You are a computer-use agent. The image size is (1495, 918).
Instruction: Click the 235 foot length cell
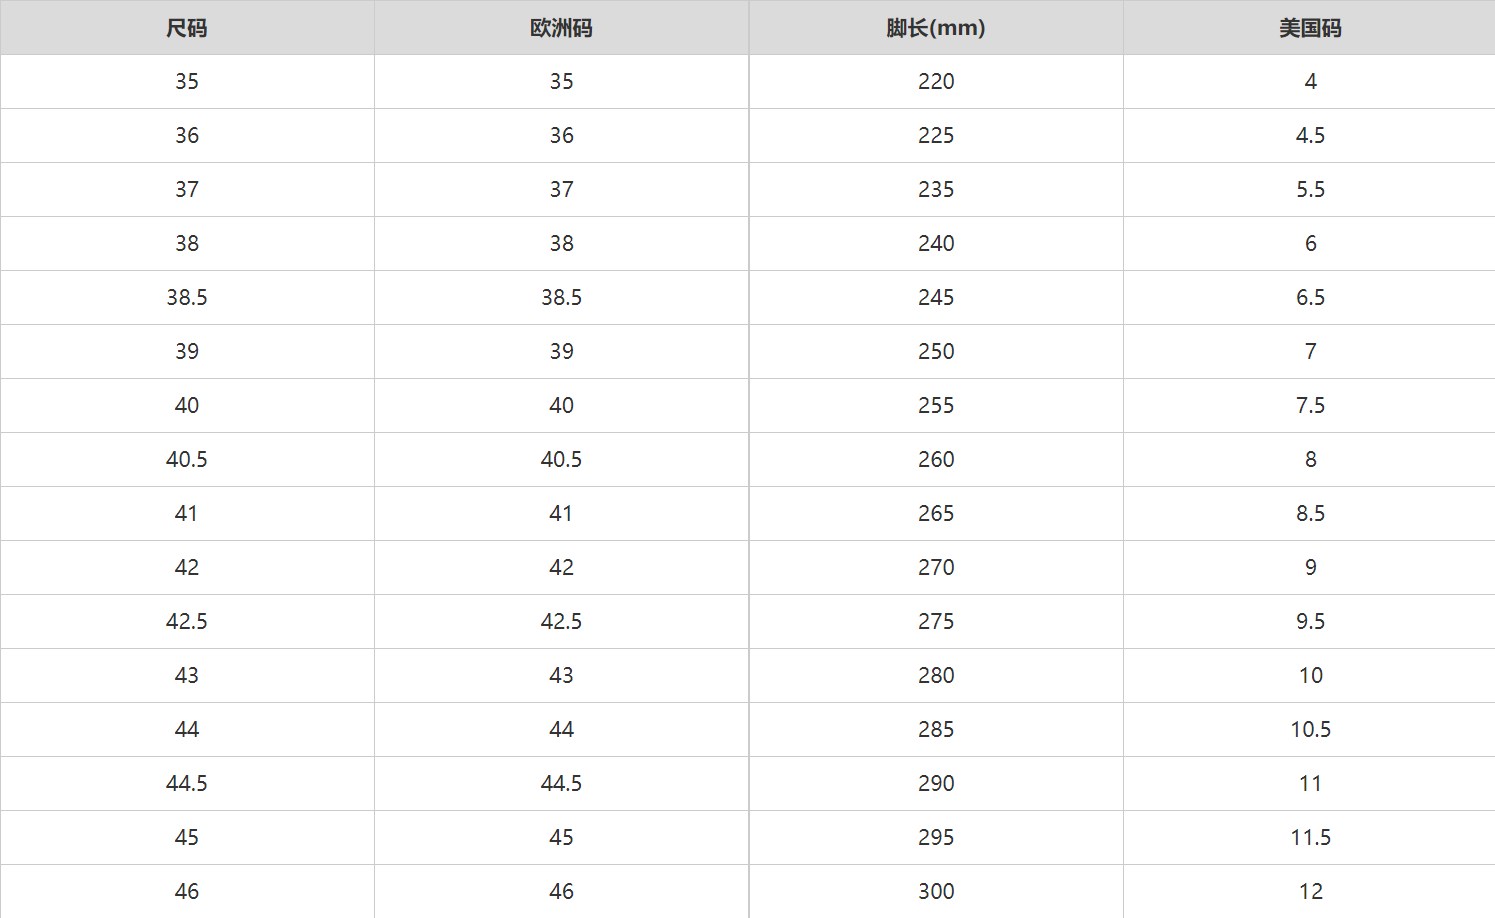pos(936,190)
